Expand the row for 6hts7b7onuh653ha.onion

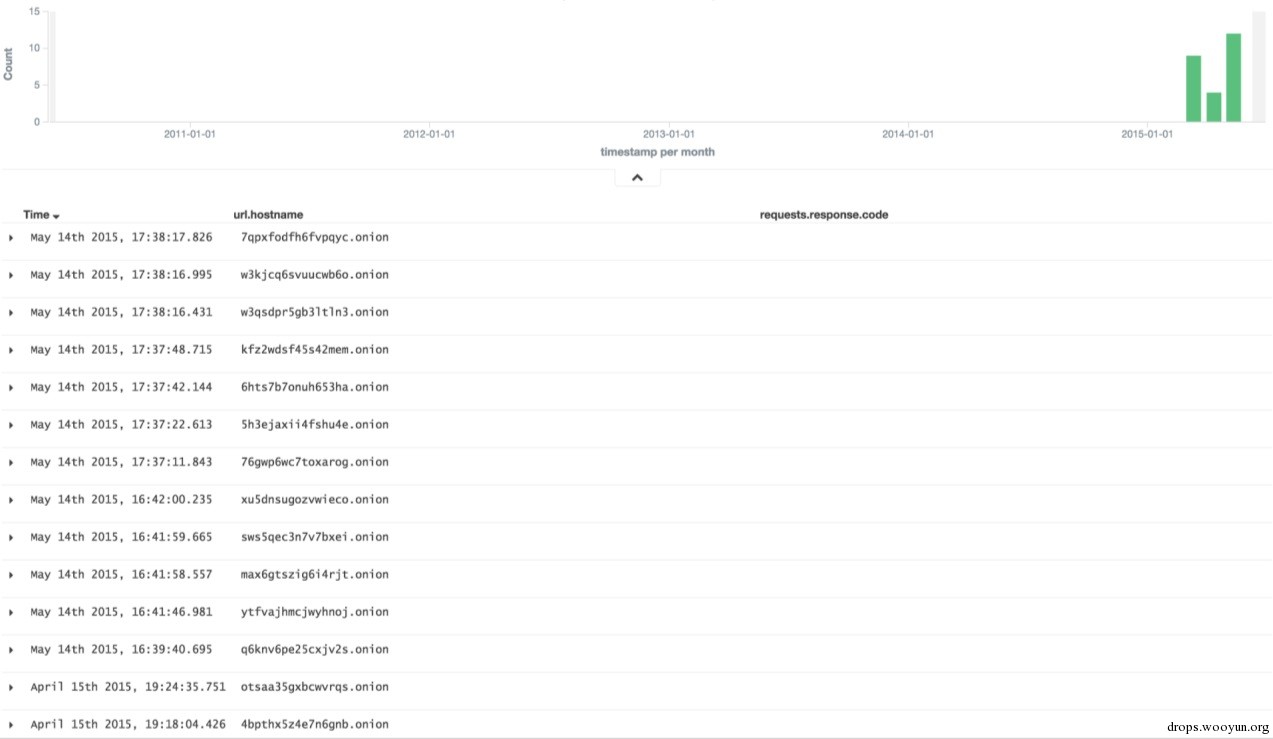11,388
